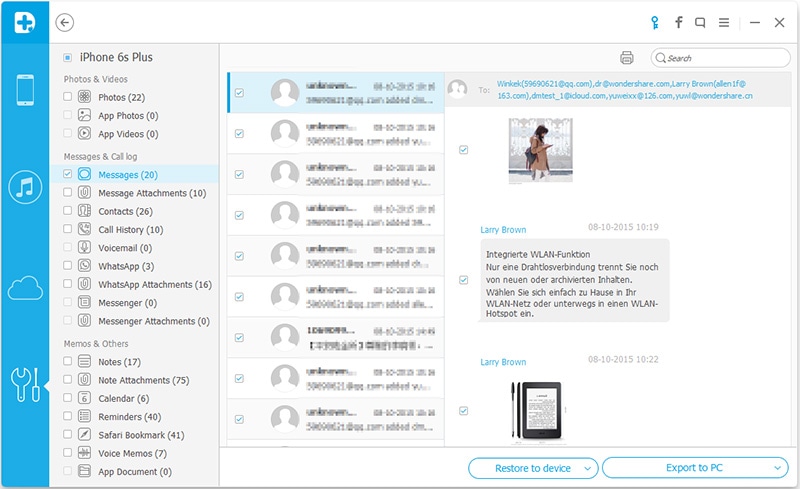Click the Messages speech bubble icon

pyautogui.click(x=84, y=174)
